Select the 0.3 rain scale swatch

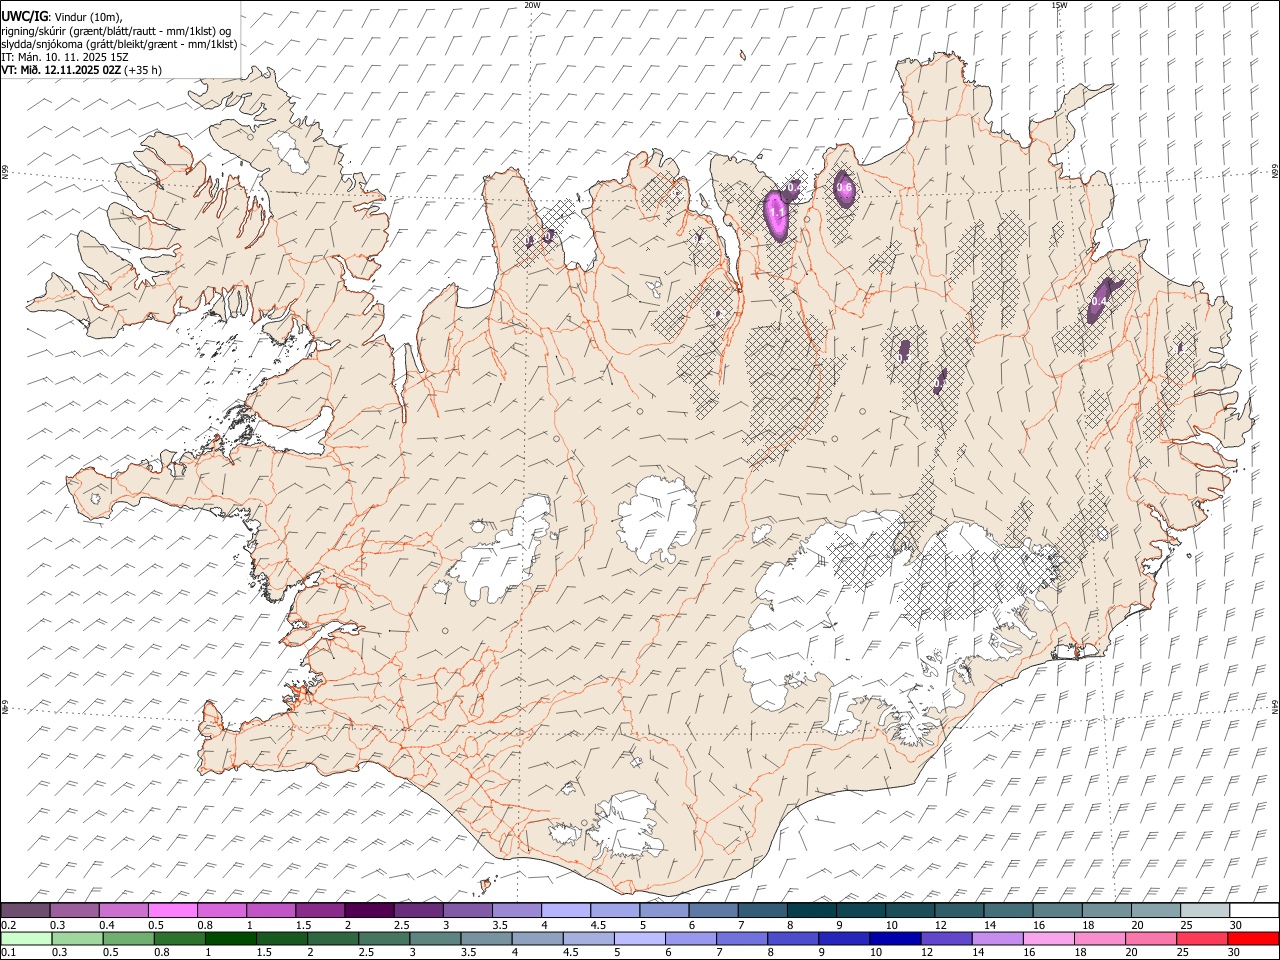77,938
